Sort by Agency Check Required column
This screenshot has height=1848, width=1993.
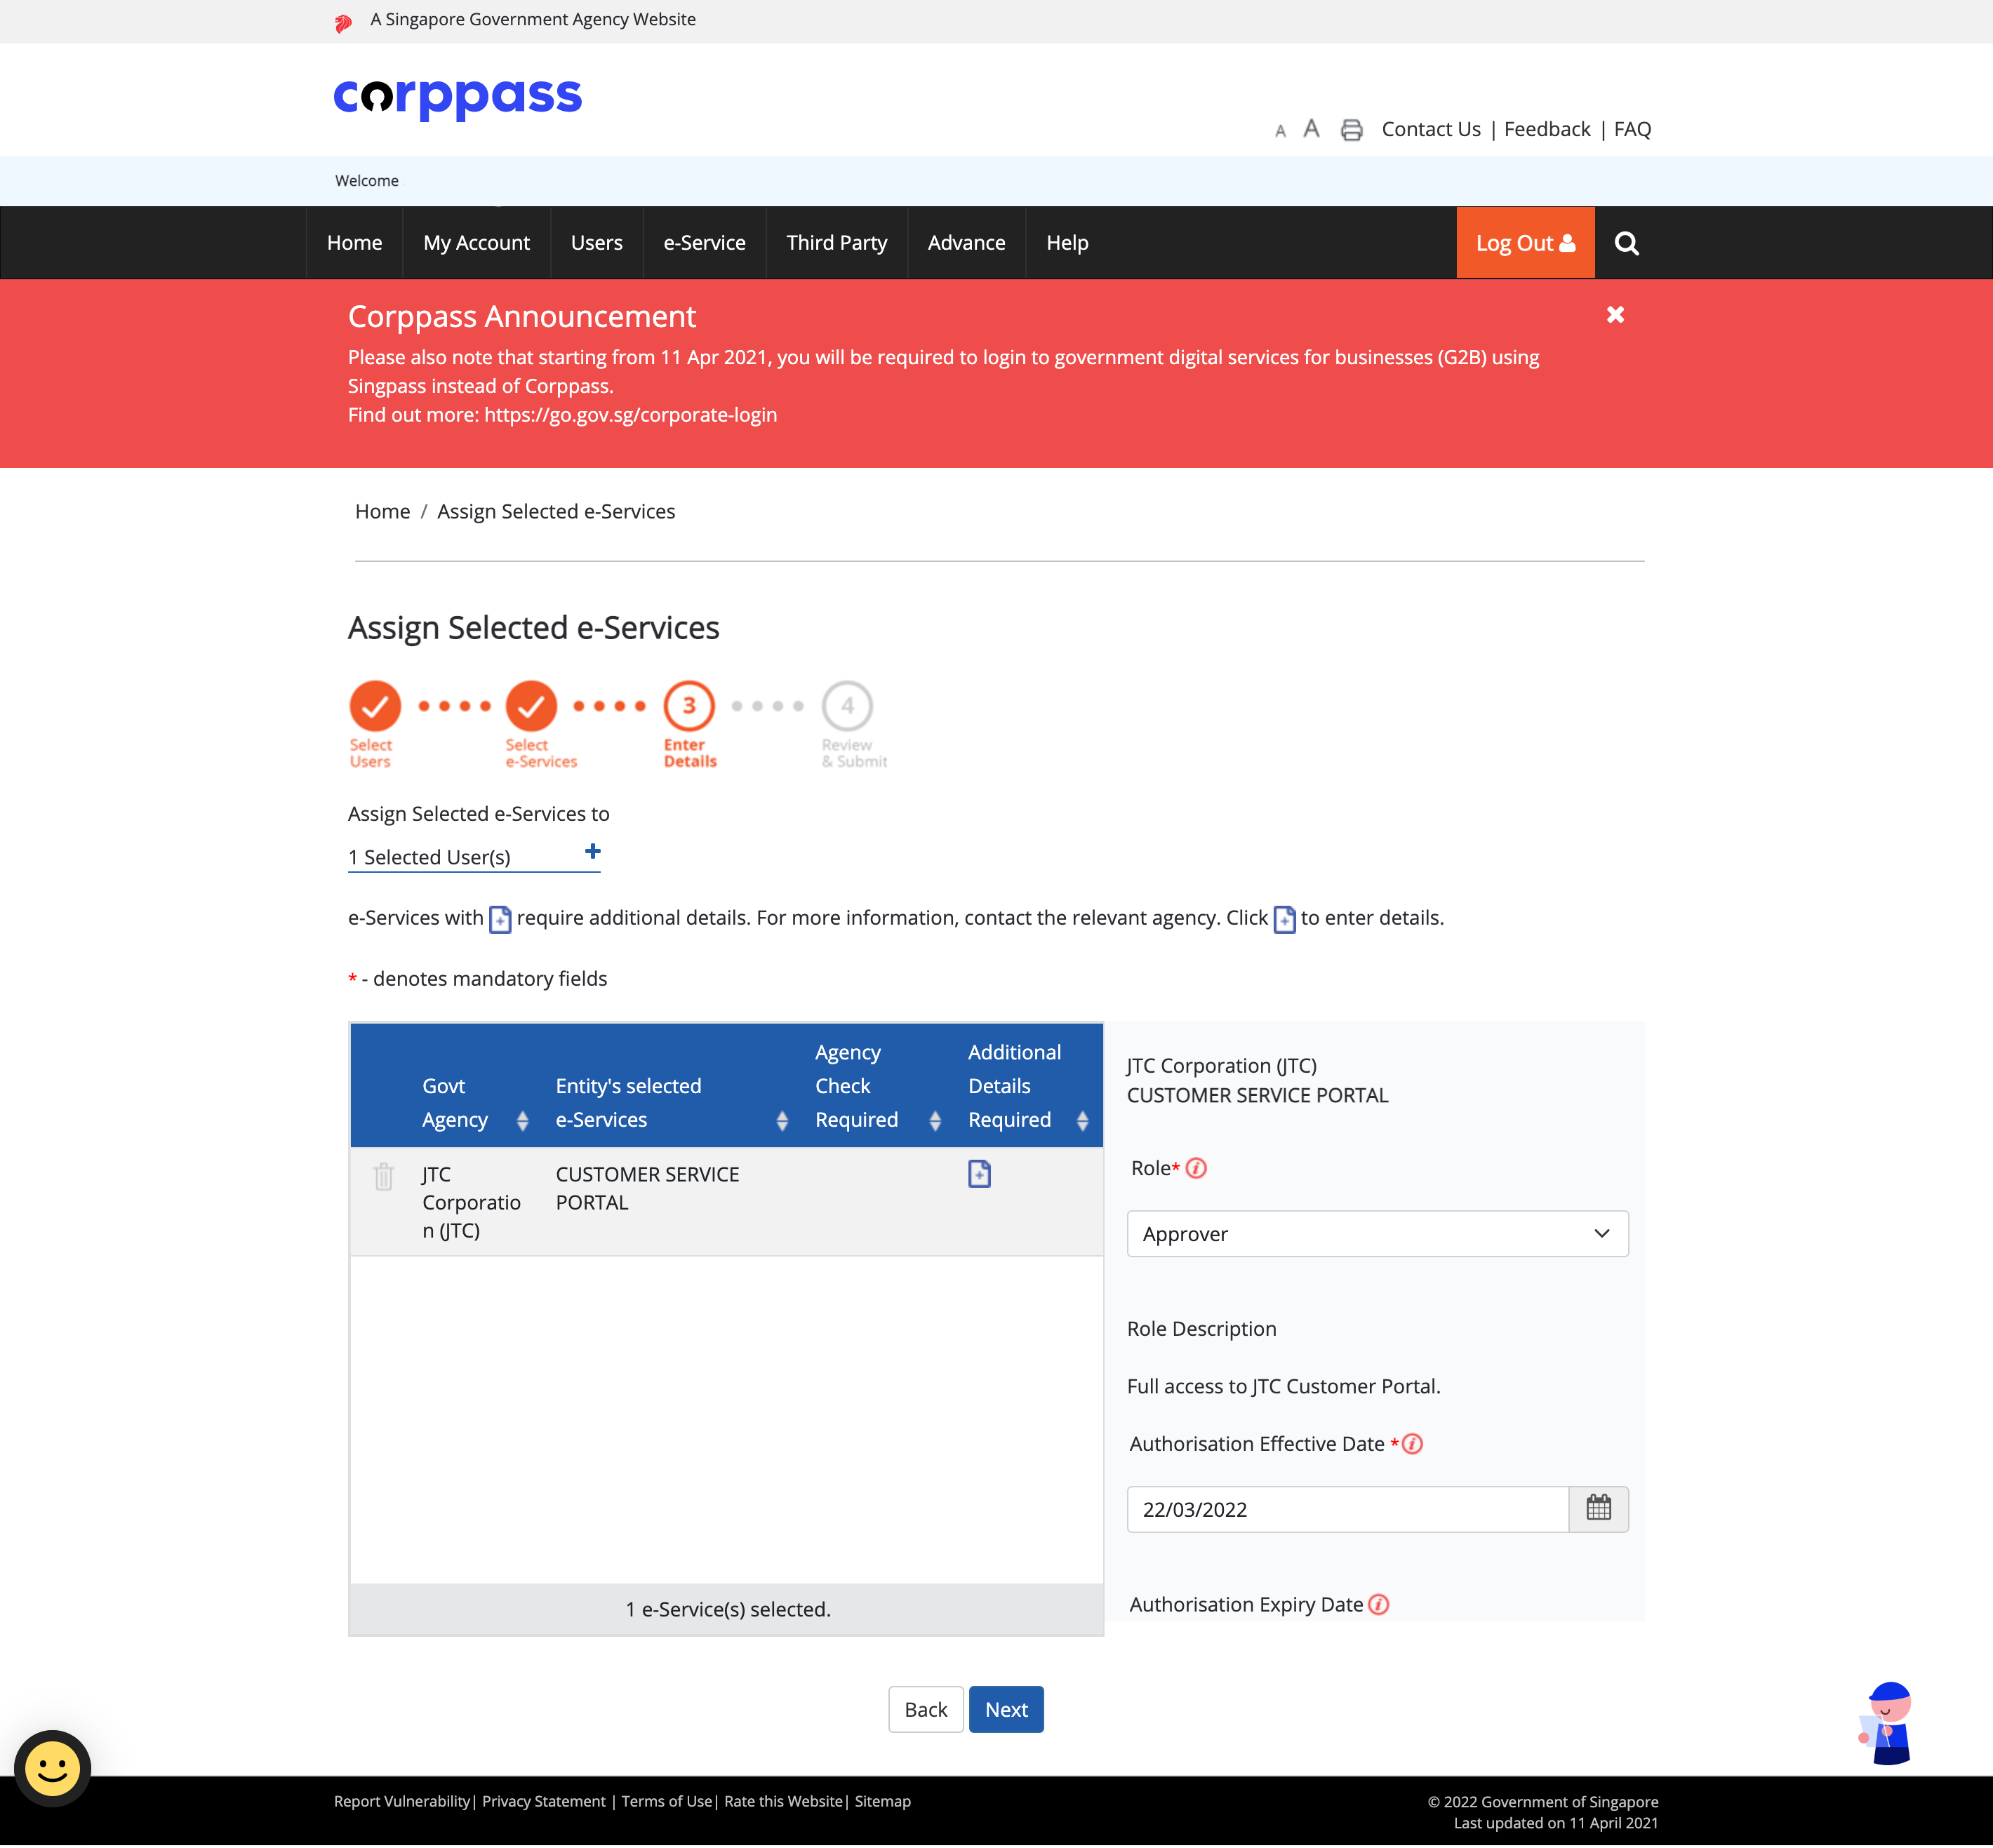coord(935,1121)
